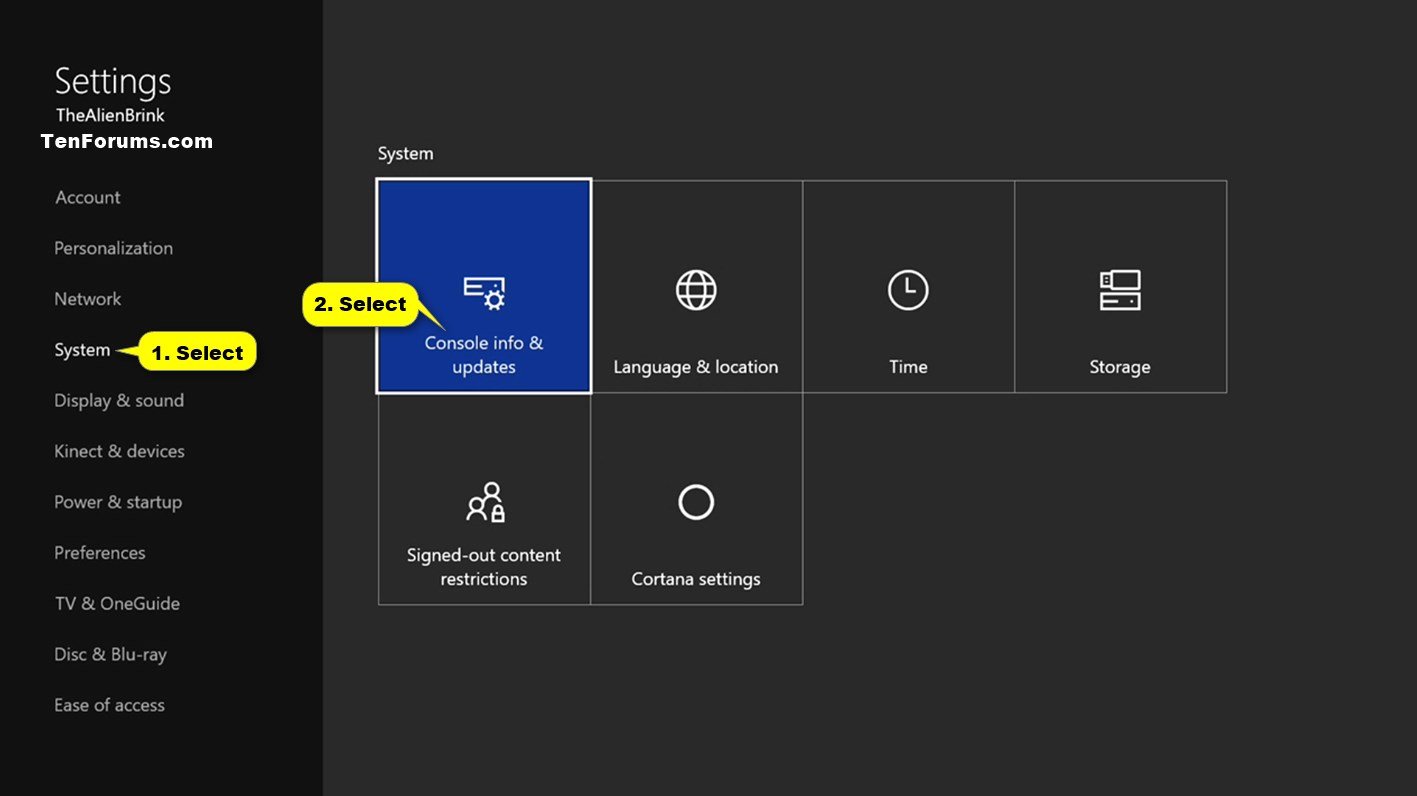
Task: Click the drive icon on Storage tile
Action: [x=1120, y=290]
